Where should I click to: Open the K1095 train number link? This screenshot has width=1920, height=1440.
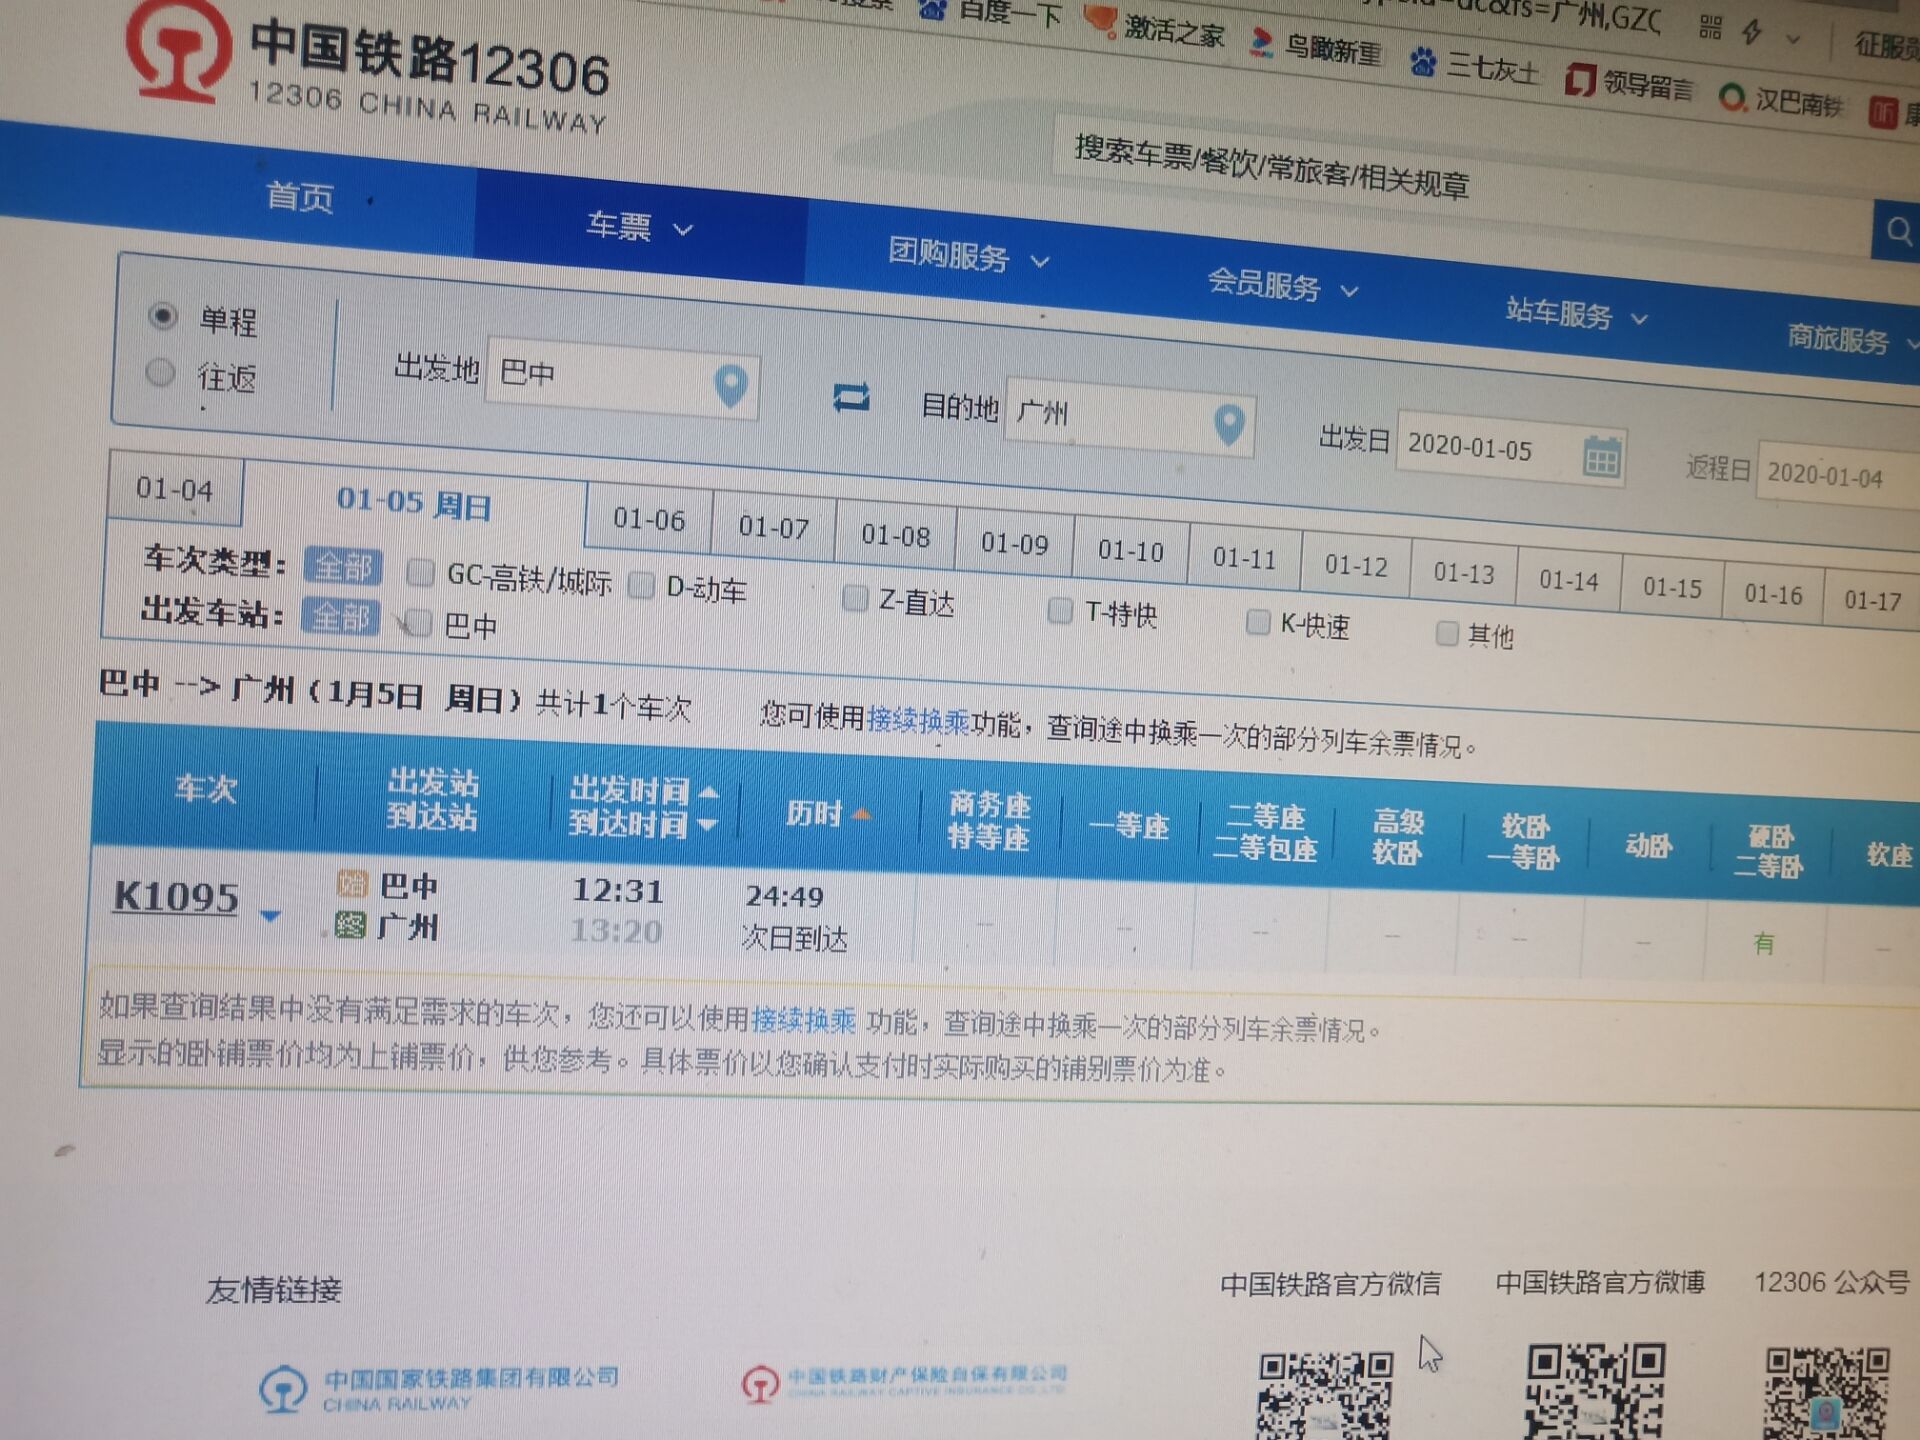pyautogui.click(x=176, y=896)
